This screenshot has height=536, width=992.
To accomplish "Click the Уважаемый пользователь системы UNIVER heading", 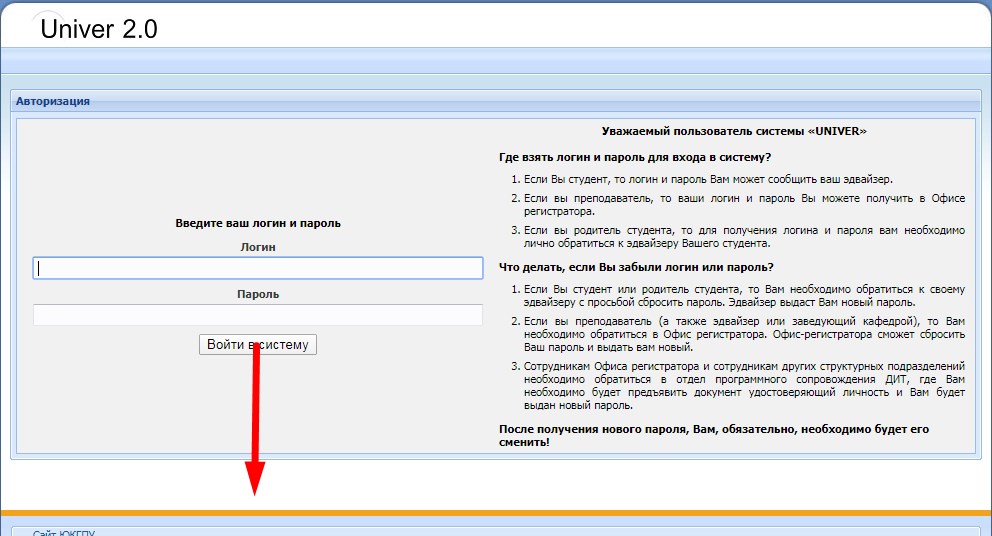I will (734, 131).
